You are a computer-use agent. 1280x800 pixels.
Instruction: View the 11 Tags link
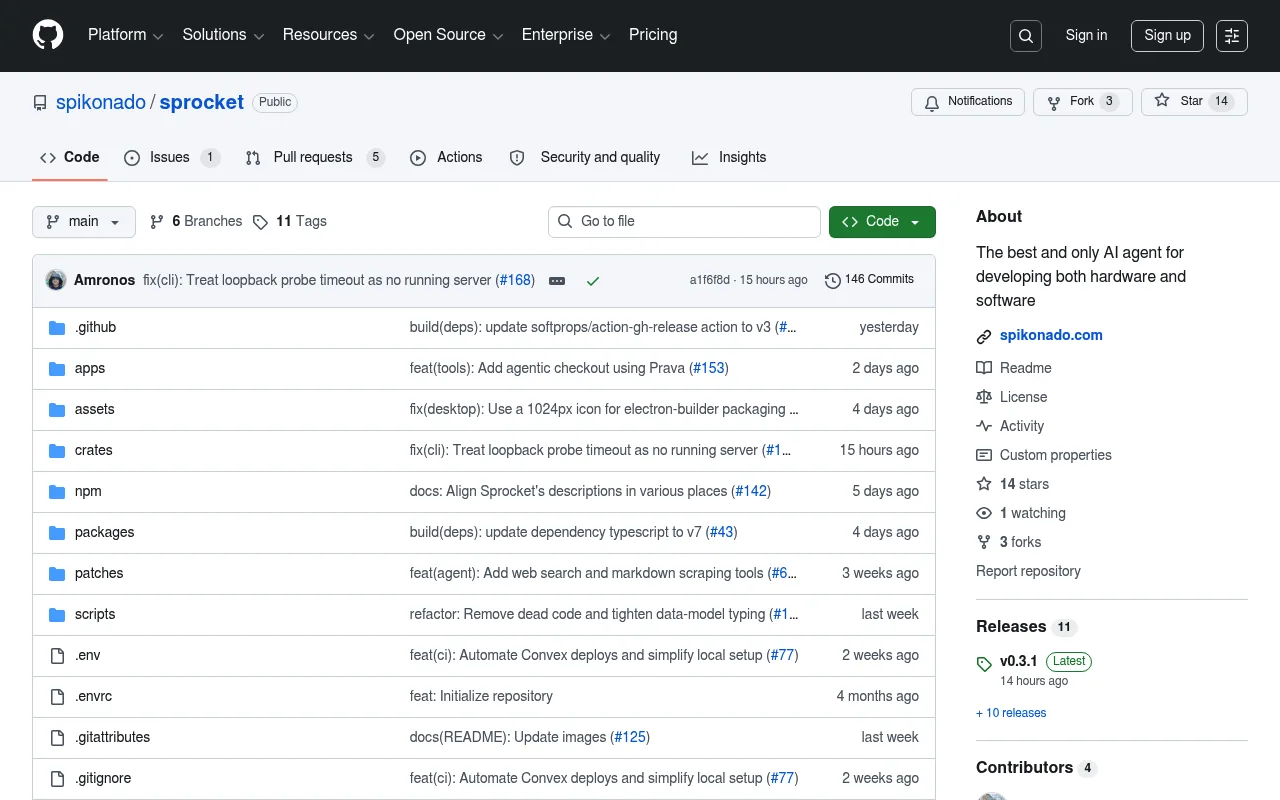(289, 222)
